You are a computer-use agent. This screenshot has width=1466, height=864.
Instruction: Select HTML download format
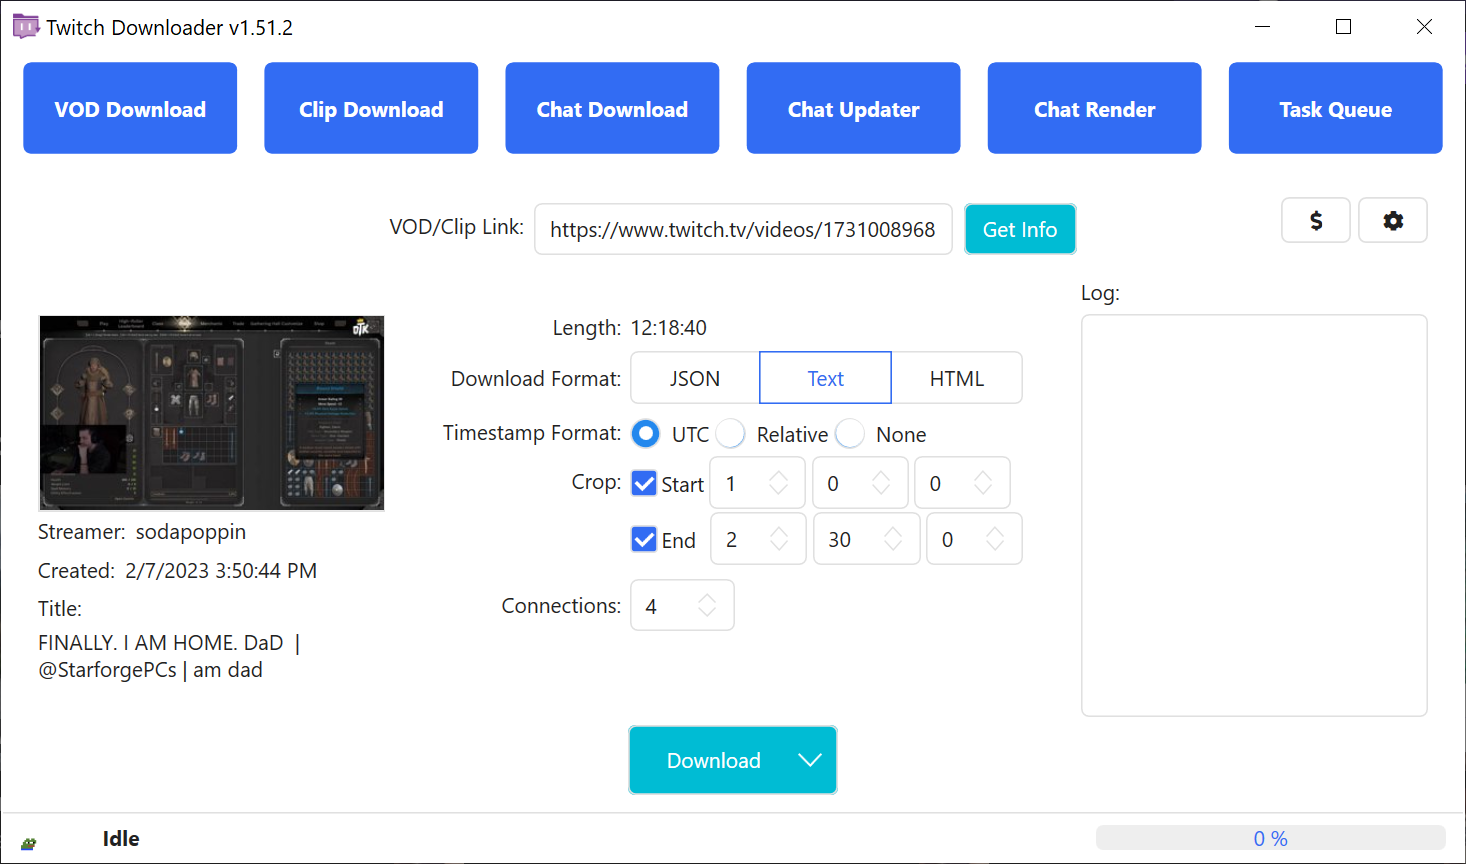click(x=957, y=378)
